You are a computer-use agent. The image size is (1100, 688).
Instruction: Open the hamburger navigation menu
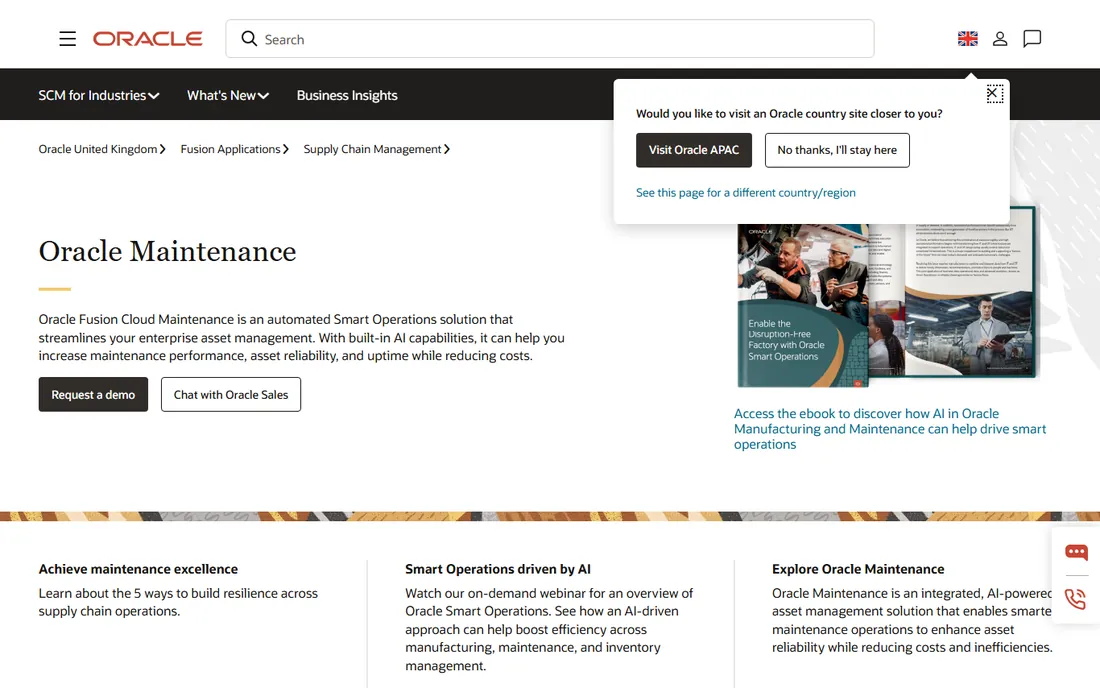point(67,39)
